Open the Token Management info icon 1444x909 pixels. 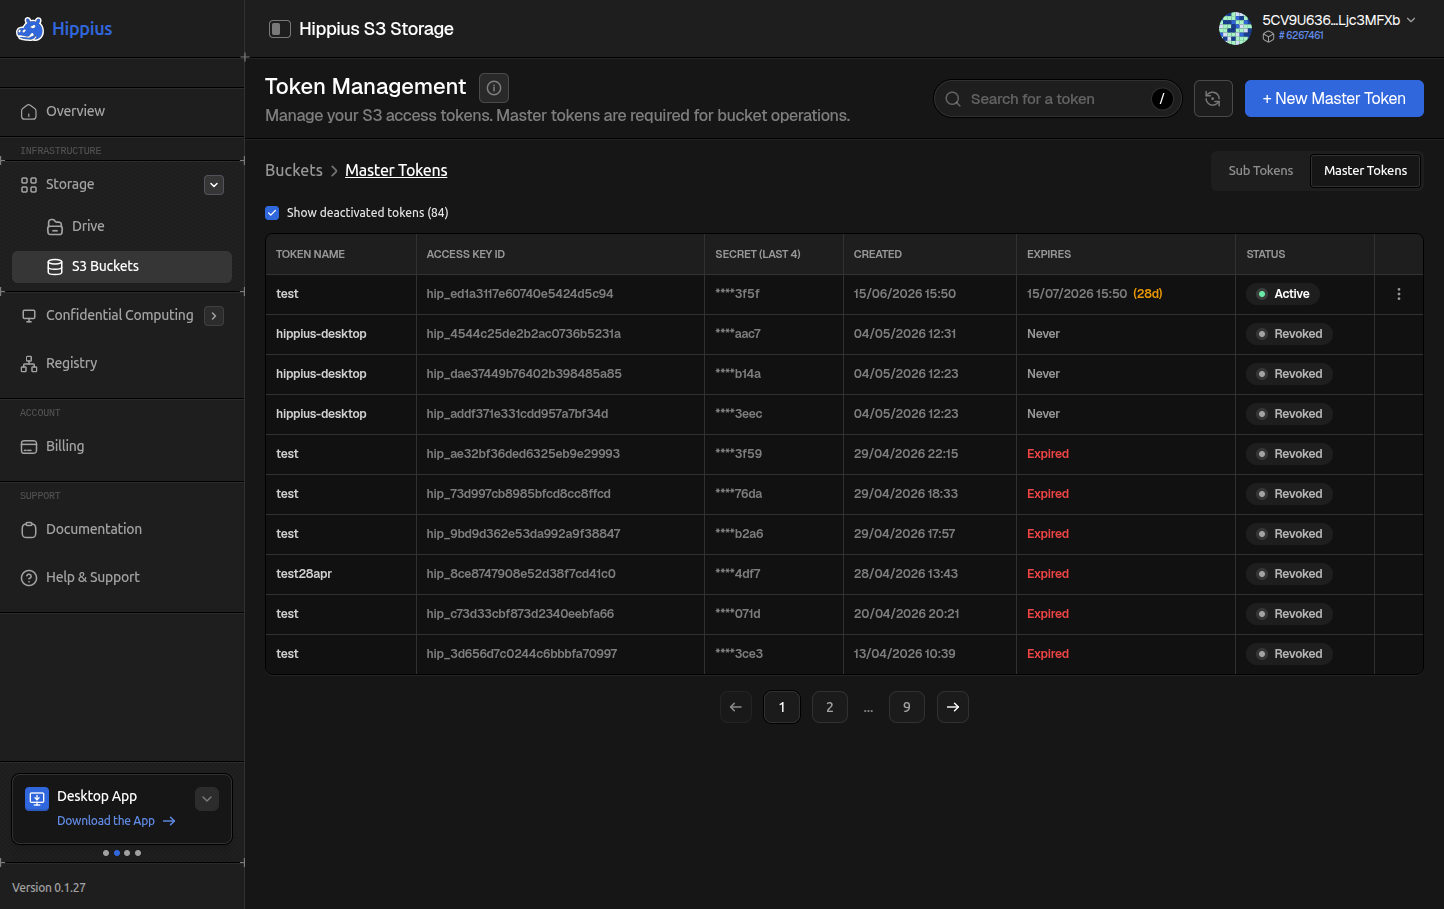click(x=494, y=88)
